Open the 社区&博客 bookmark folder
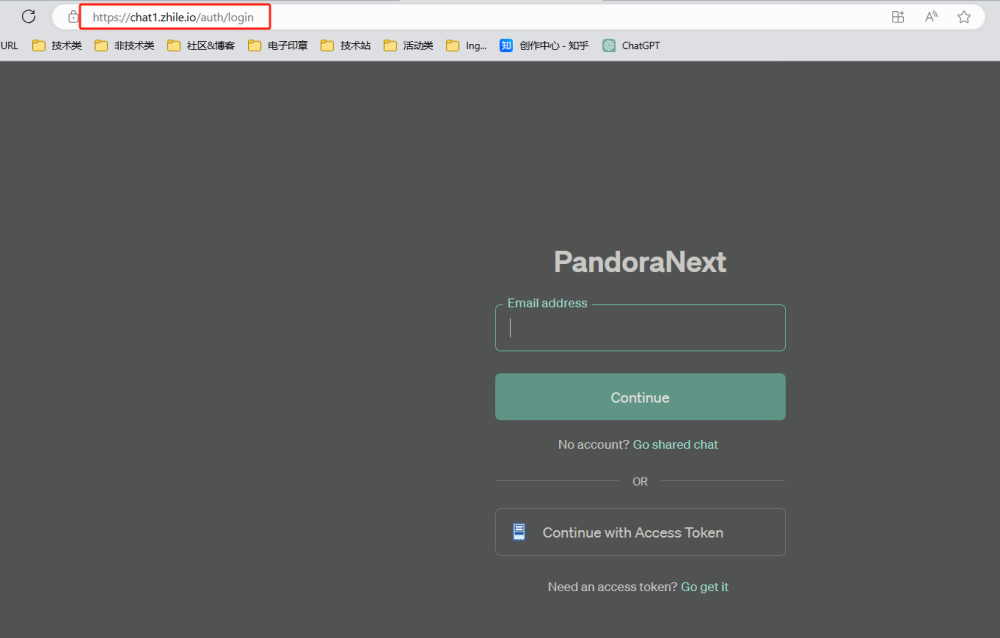The height and width of the screenshot is (638, 1000). point(201,45)
